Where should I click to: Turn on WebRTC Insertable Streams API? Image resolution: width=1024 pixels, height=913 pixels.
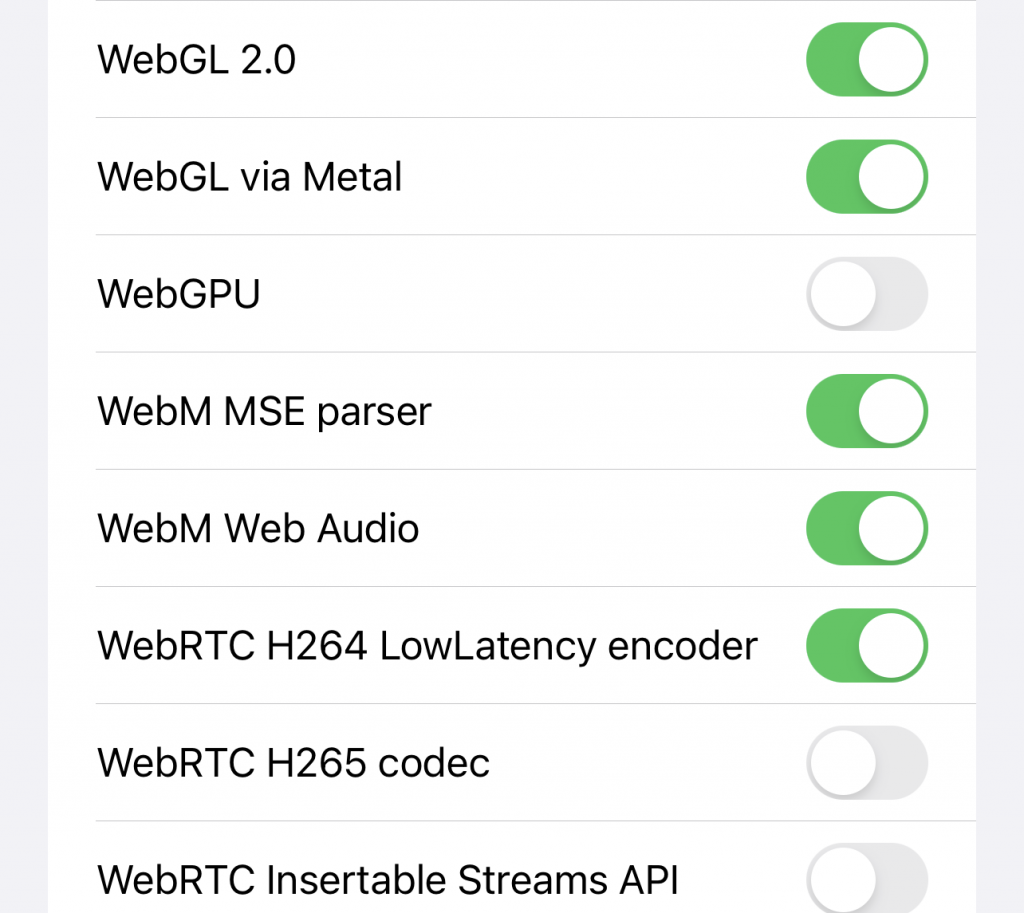[866, 877]
